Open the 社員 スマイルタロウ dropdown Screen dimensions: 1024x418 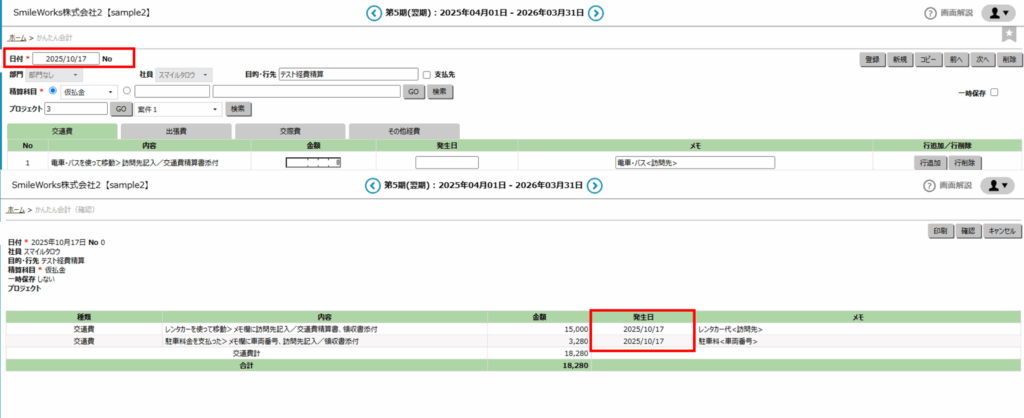(x=185, y=75)
